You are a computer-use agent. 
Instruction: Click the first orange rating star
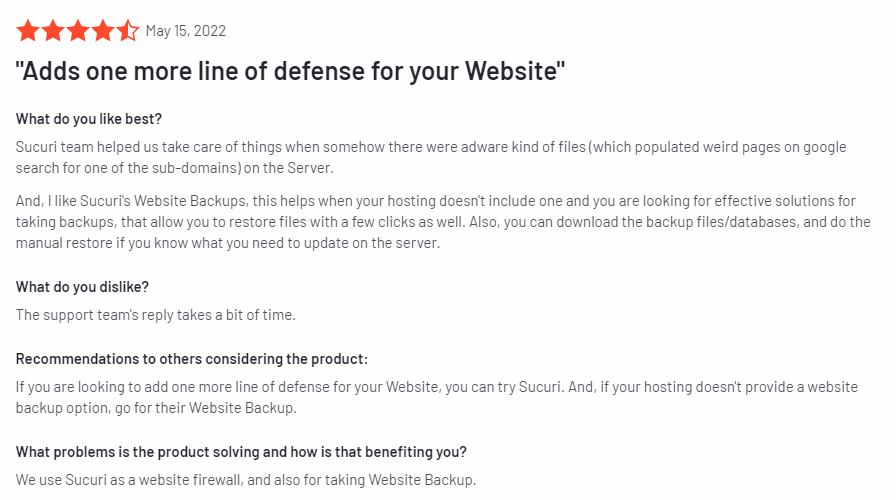click(x=27, y=31)
